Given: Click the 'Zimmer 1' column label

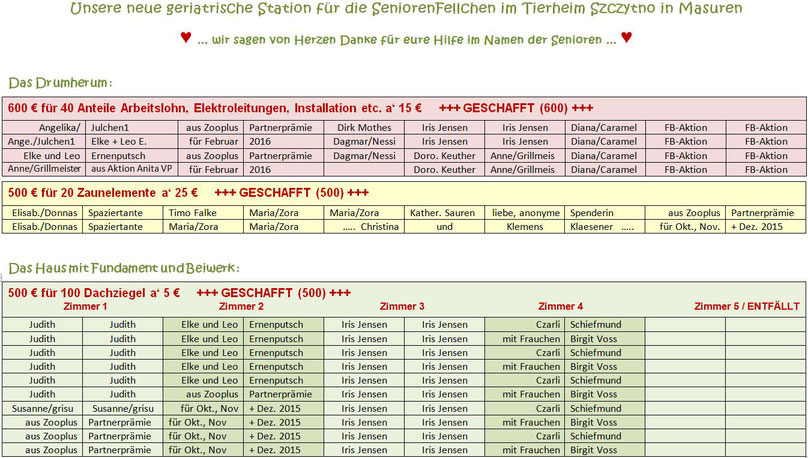Looking at the screenshot, I should point(86,307).
